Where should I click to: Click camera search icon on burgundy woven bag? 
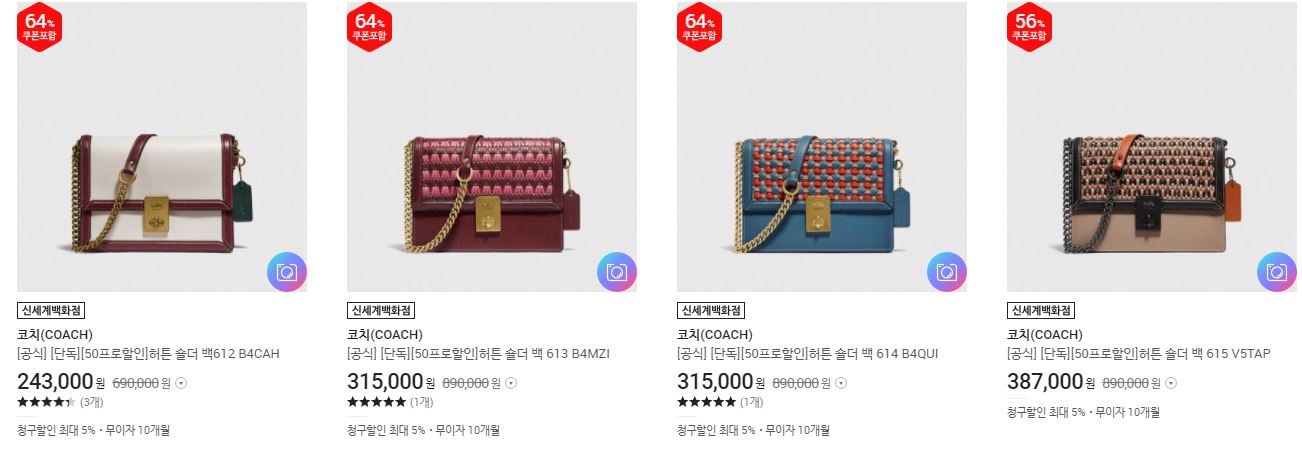click(x=617, y=272)
